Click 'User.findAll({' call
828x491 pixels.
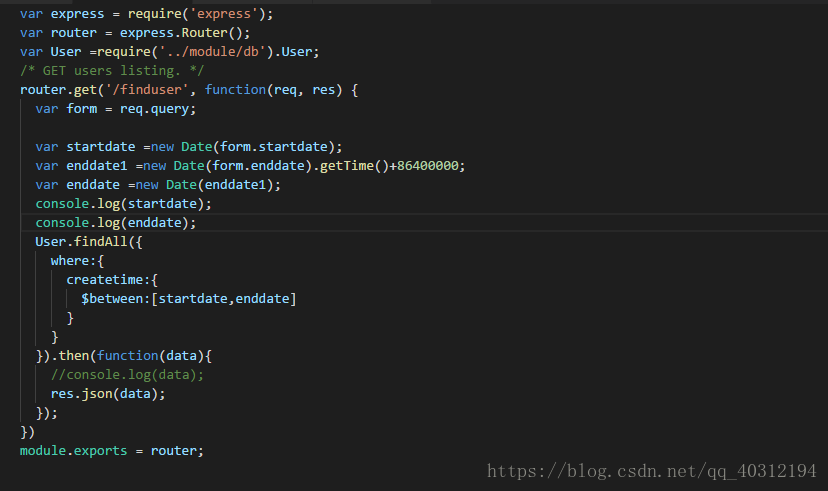(x=89, y=242)
